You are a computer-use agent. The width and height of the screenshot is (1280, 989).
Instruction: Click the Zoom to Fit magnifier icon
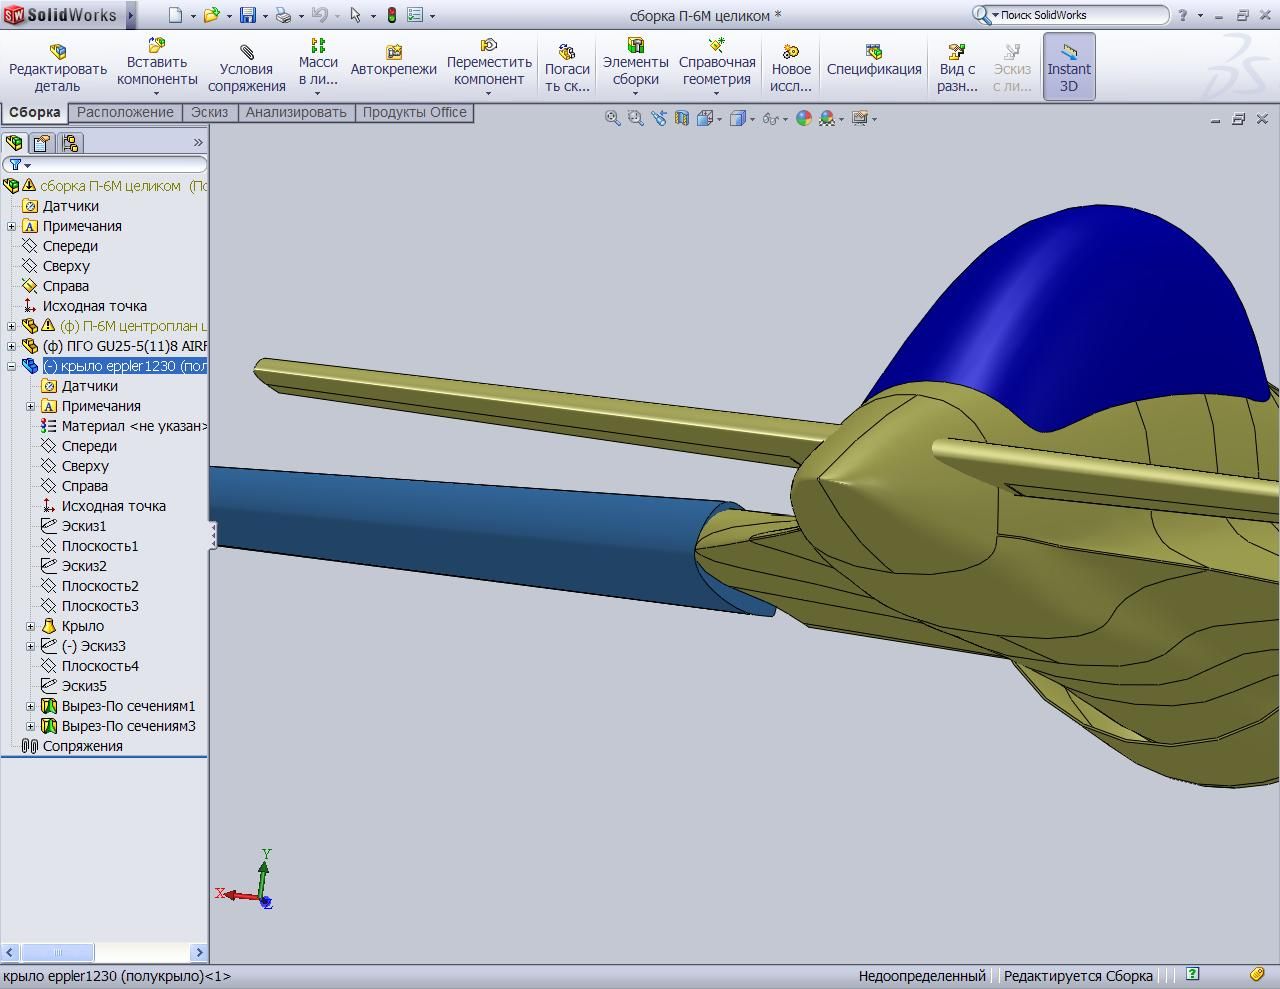pos(612,118)
